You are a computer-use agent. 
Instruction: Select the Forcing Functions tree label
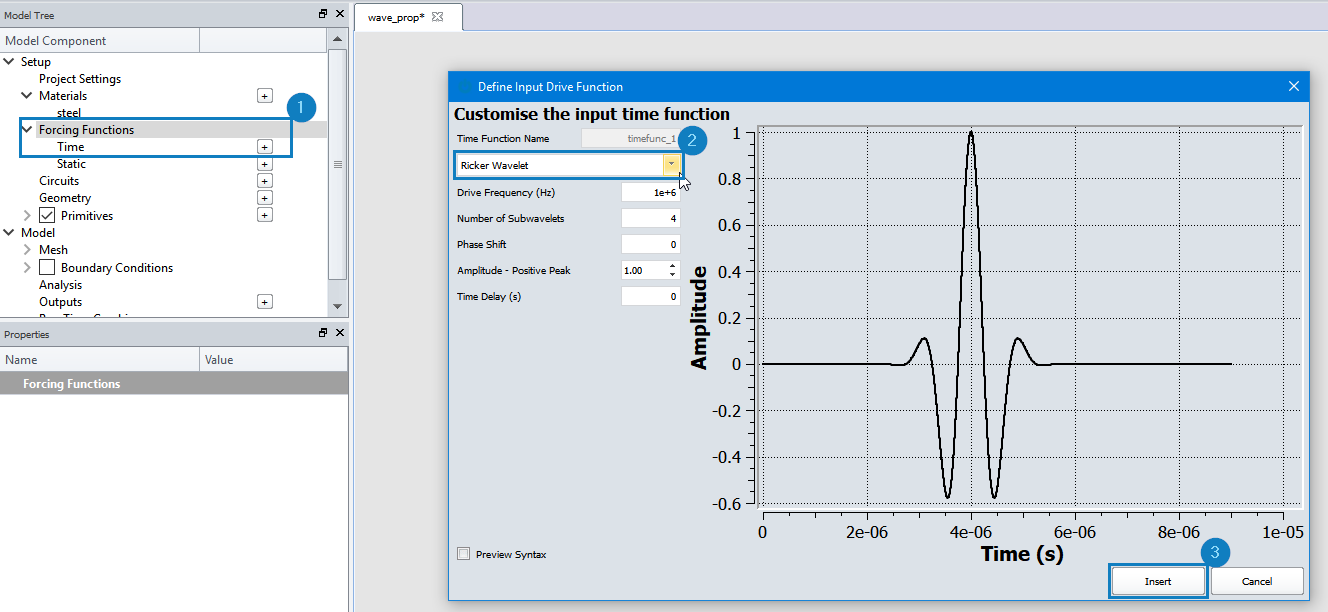(86, 130)
